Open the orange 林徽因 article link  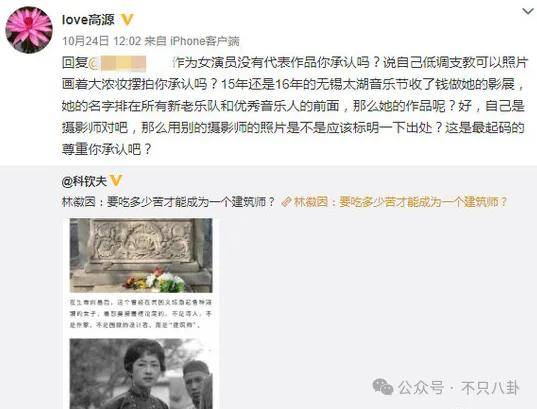coord(400,202)
